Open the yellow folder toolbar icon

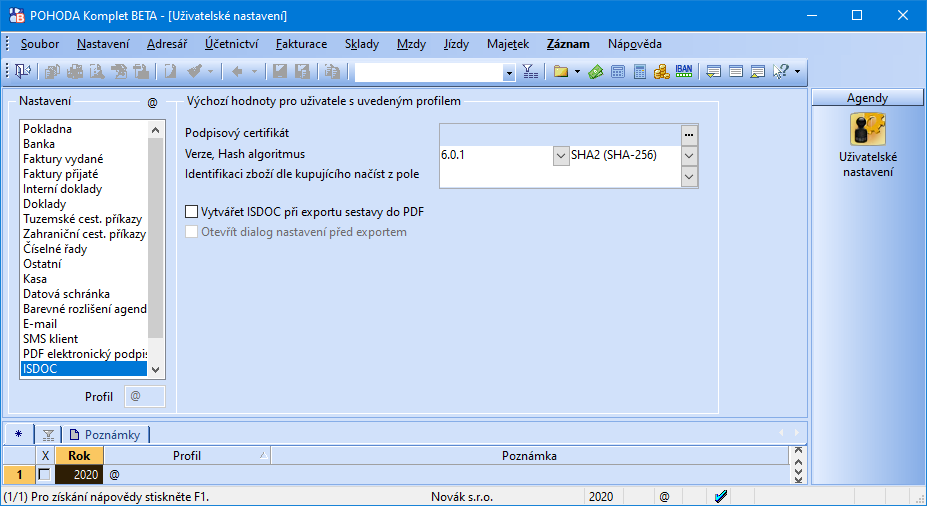point(560,72)
